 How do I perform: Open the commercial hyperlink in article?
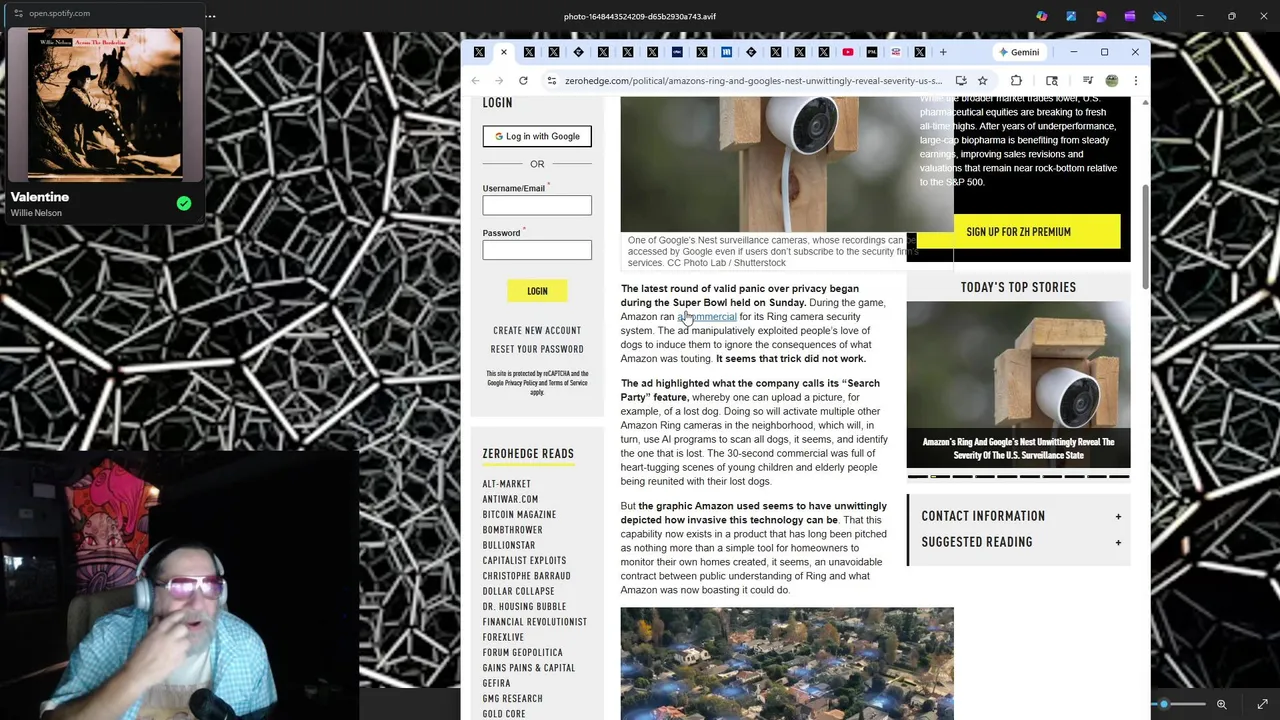coord(707,317)
